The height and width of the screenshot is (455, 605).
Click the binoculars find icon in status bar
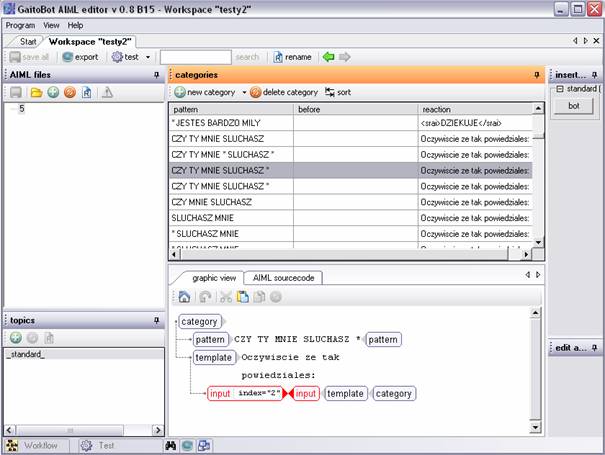coord(171,446)
